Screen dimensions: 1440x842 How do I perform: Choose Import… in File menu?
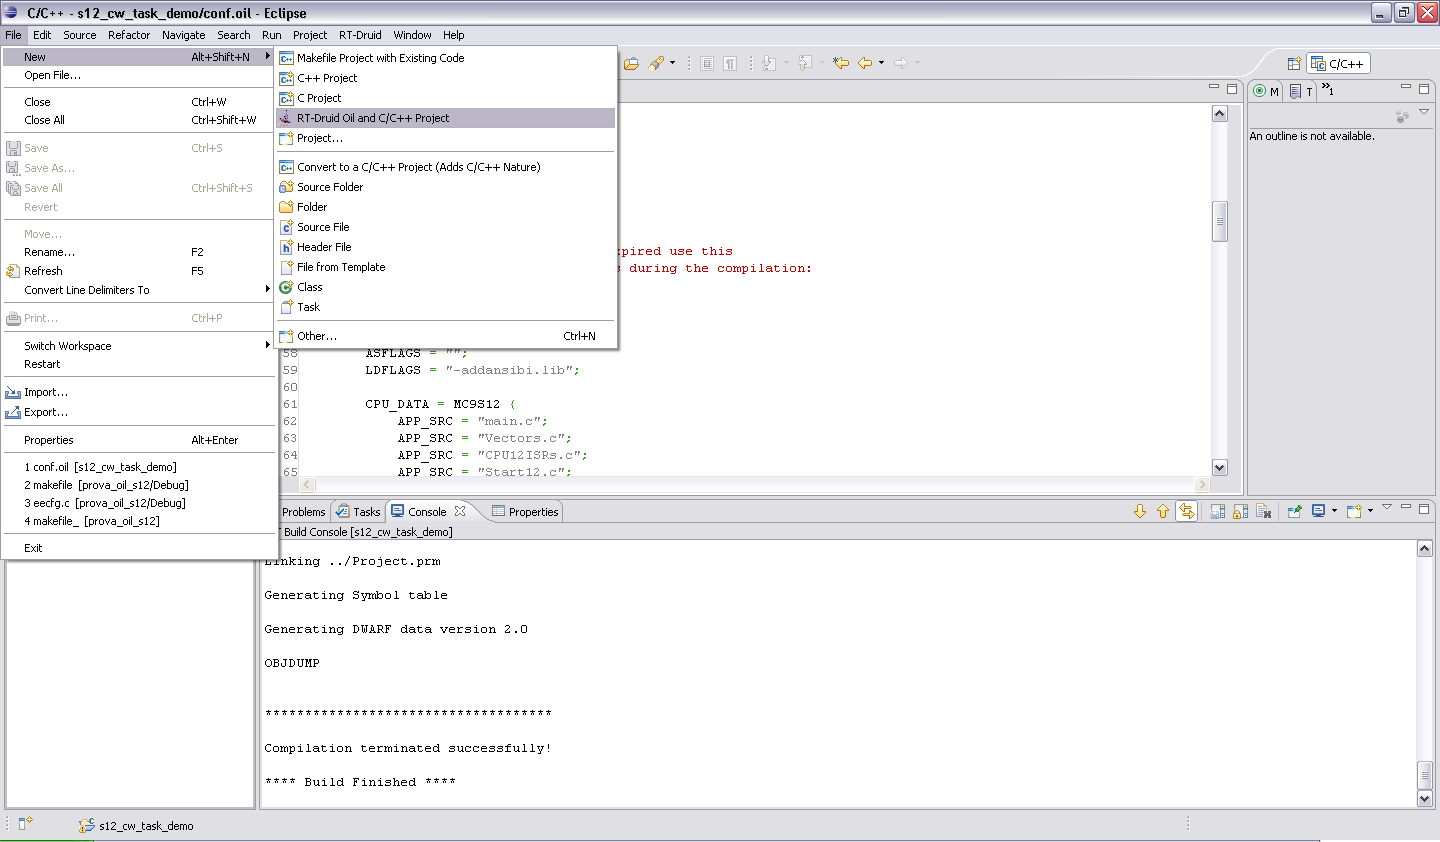tap(139, 392)
